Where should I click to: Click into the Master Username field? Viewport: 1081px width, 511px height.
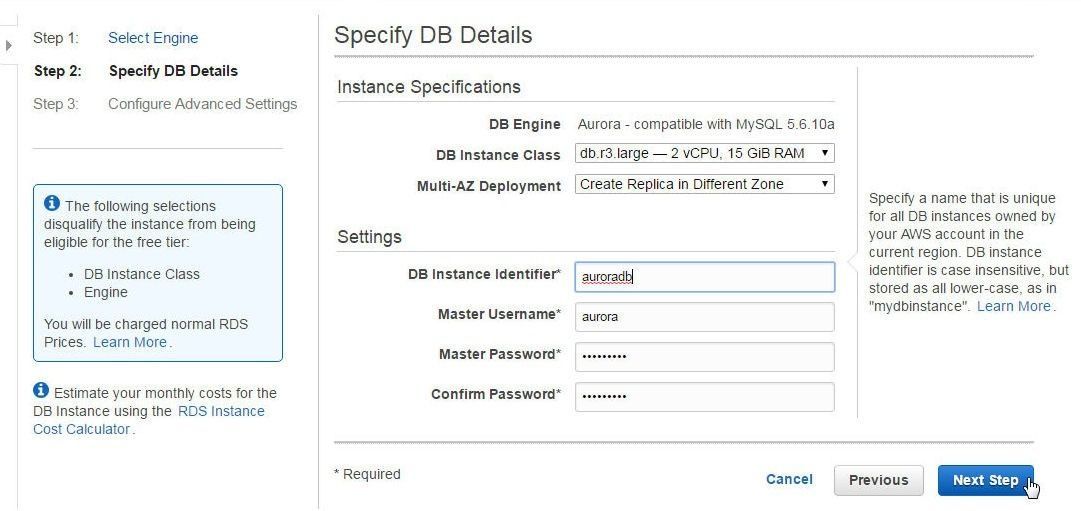[705, 317]
